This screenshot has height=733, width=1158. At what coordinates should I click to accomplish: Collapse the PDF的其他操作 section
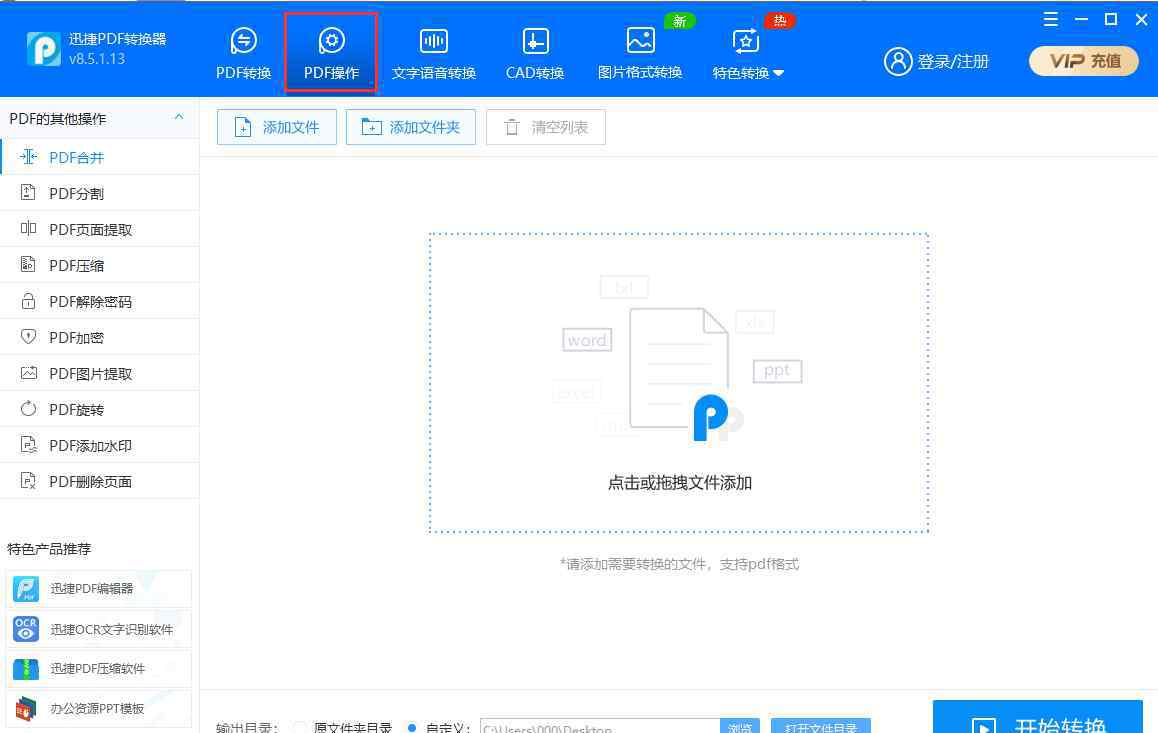click(x=179, y=117)
